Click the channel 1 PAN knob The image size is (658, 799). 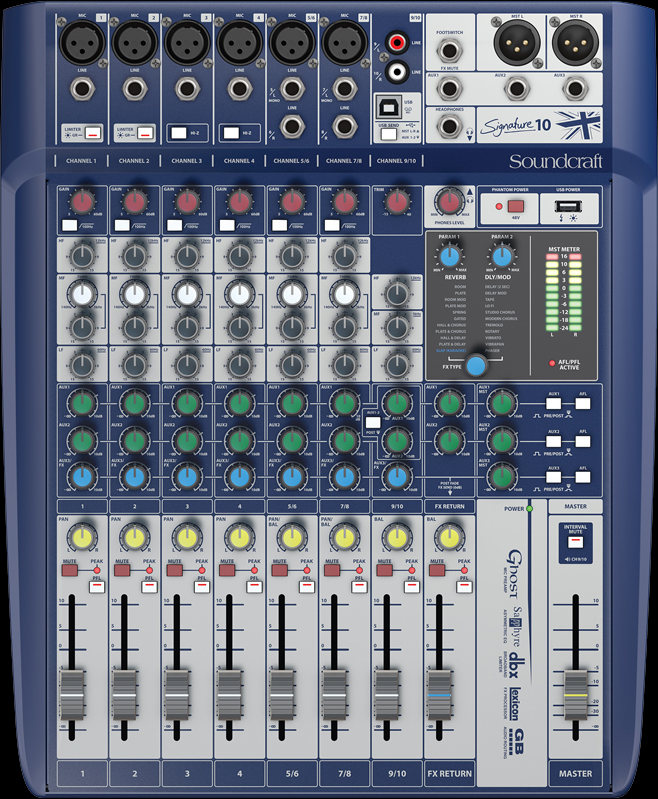click(x=82, y=538)
